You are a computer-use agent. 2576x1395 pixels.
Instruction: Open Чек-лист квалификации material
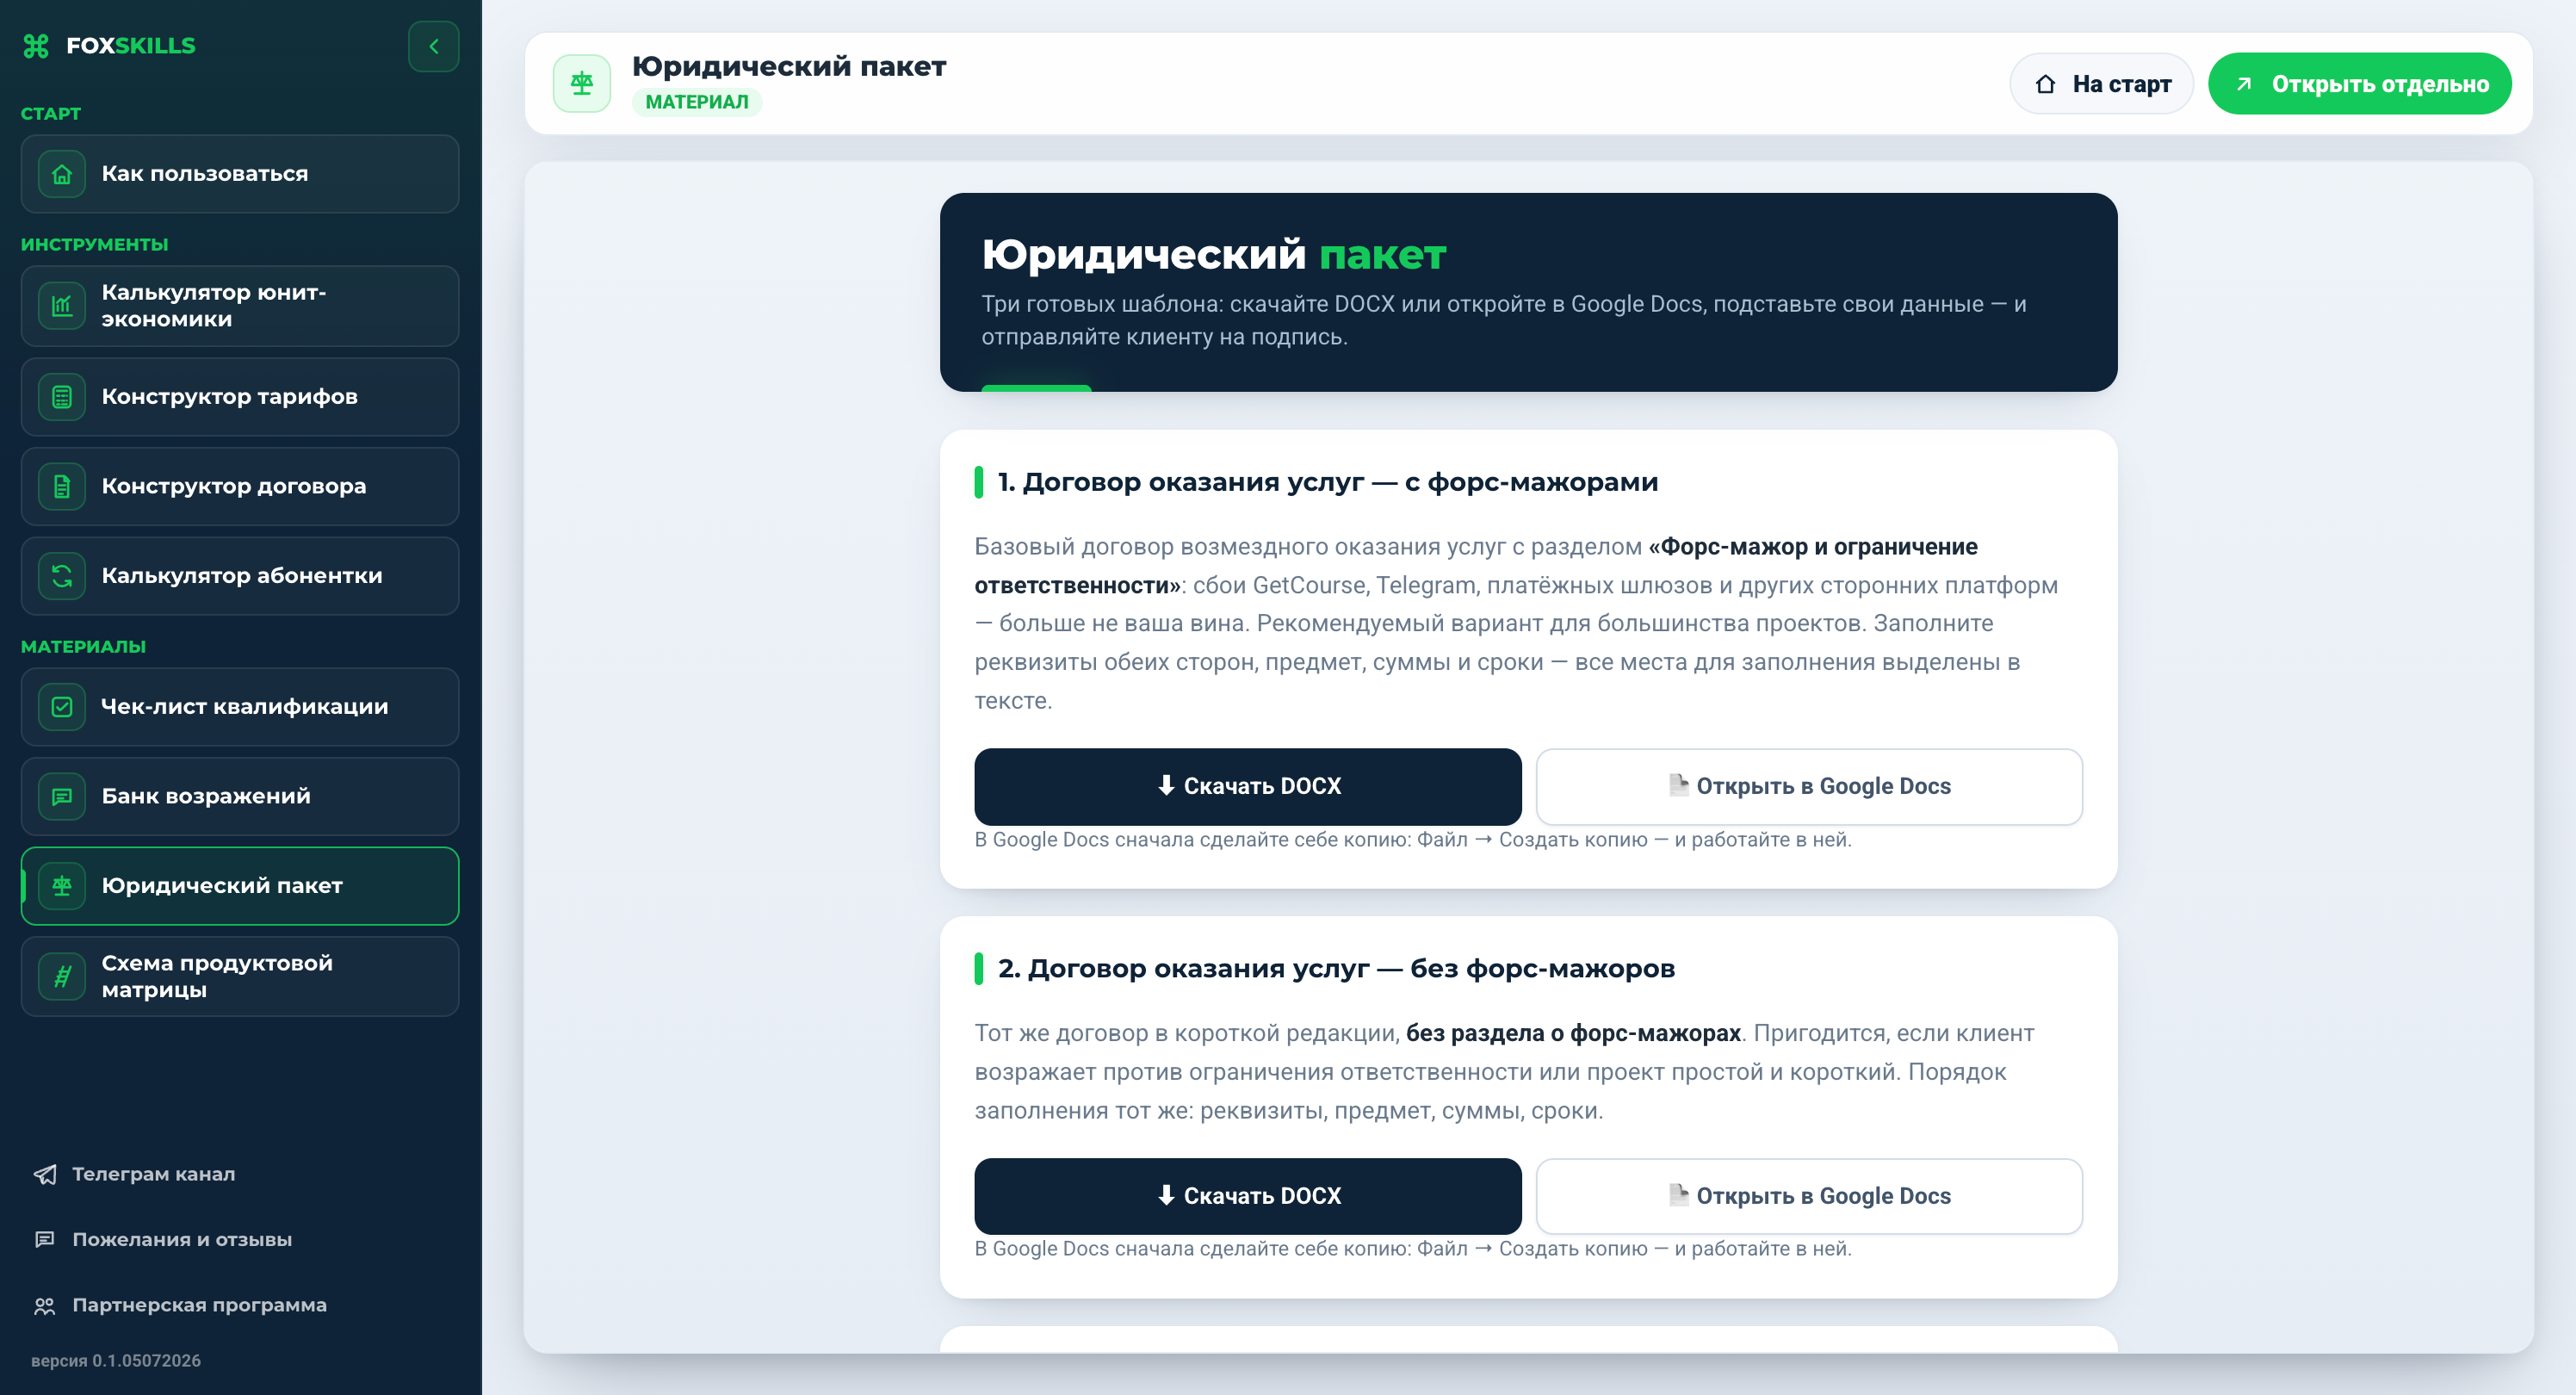(240, 707)
